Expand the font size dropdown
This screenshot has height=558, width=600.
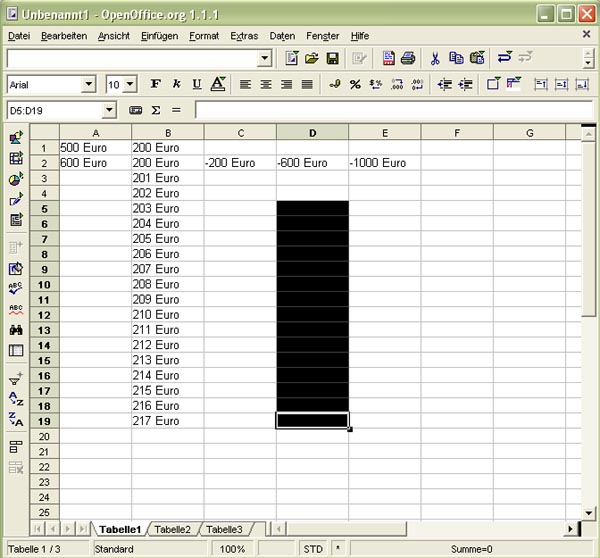(131, 85)
